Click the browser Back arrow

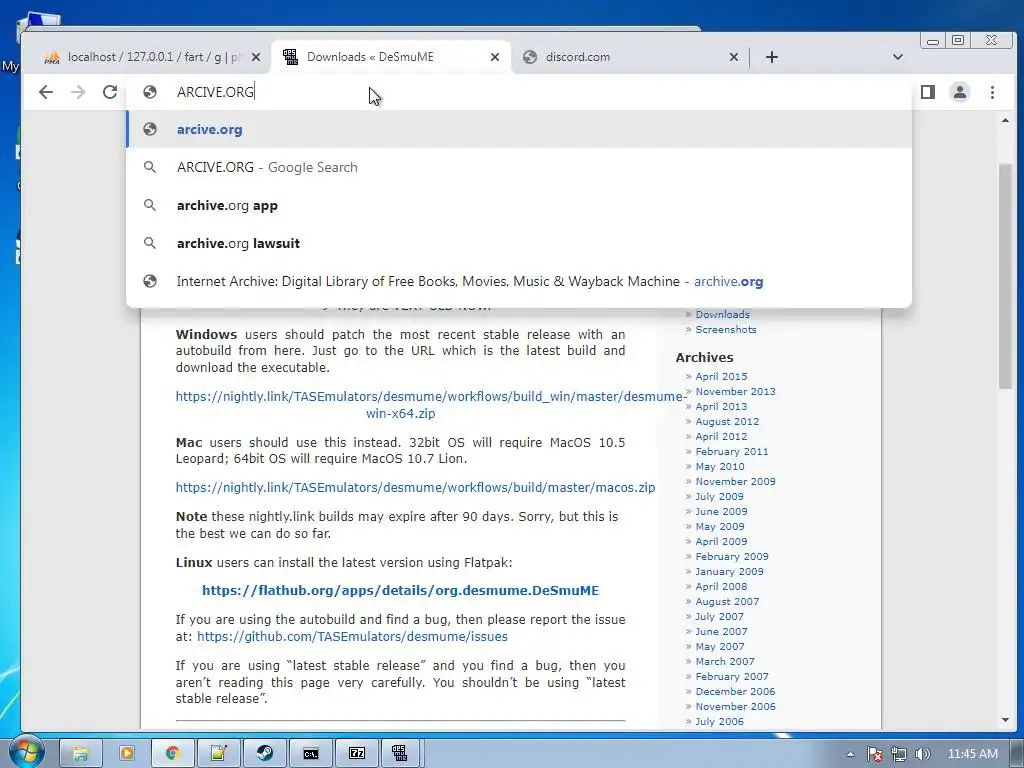pos(46,92)
